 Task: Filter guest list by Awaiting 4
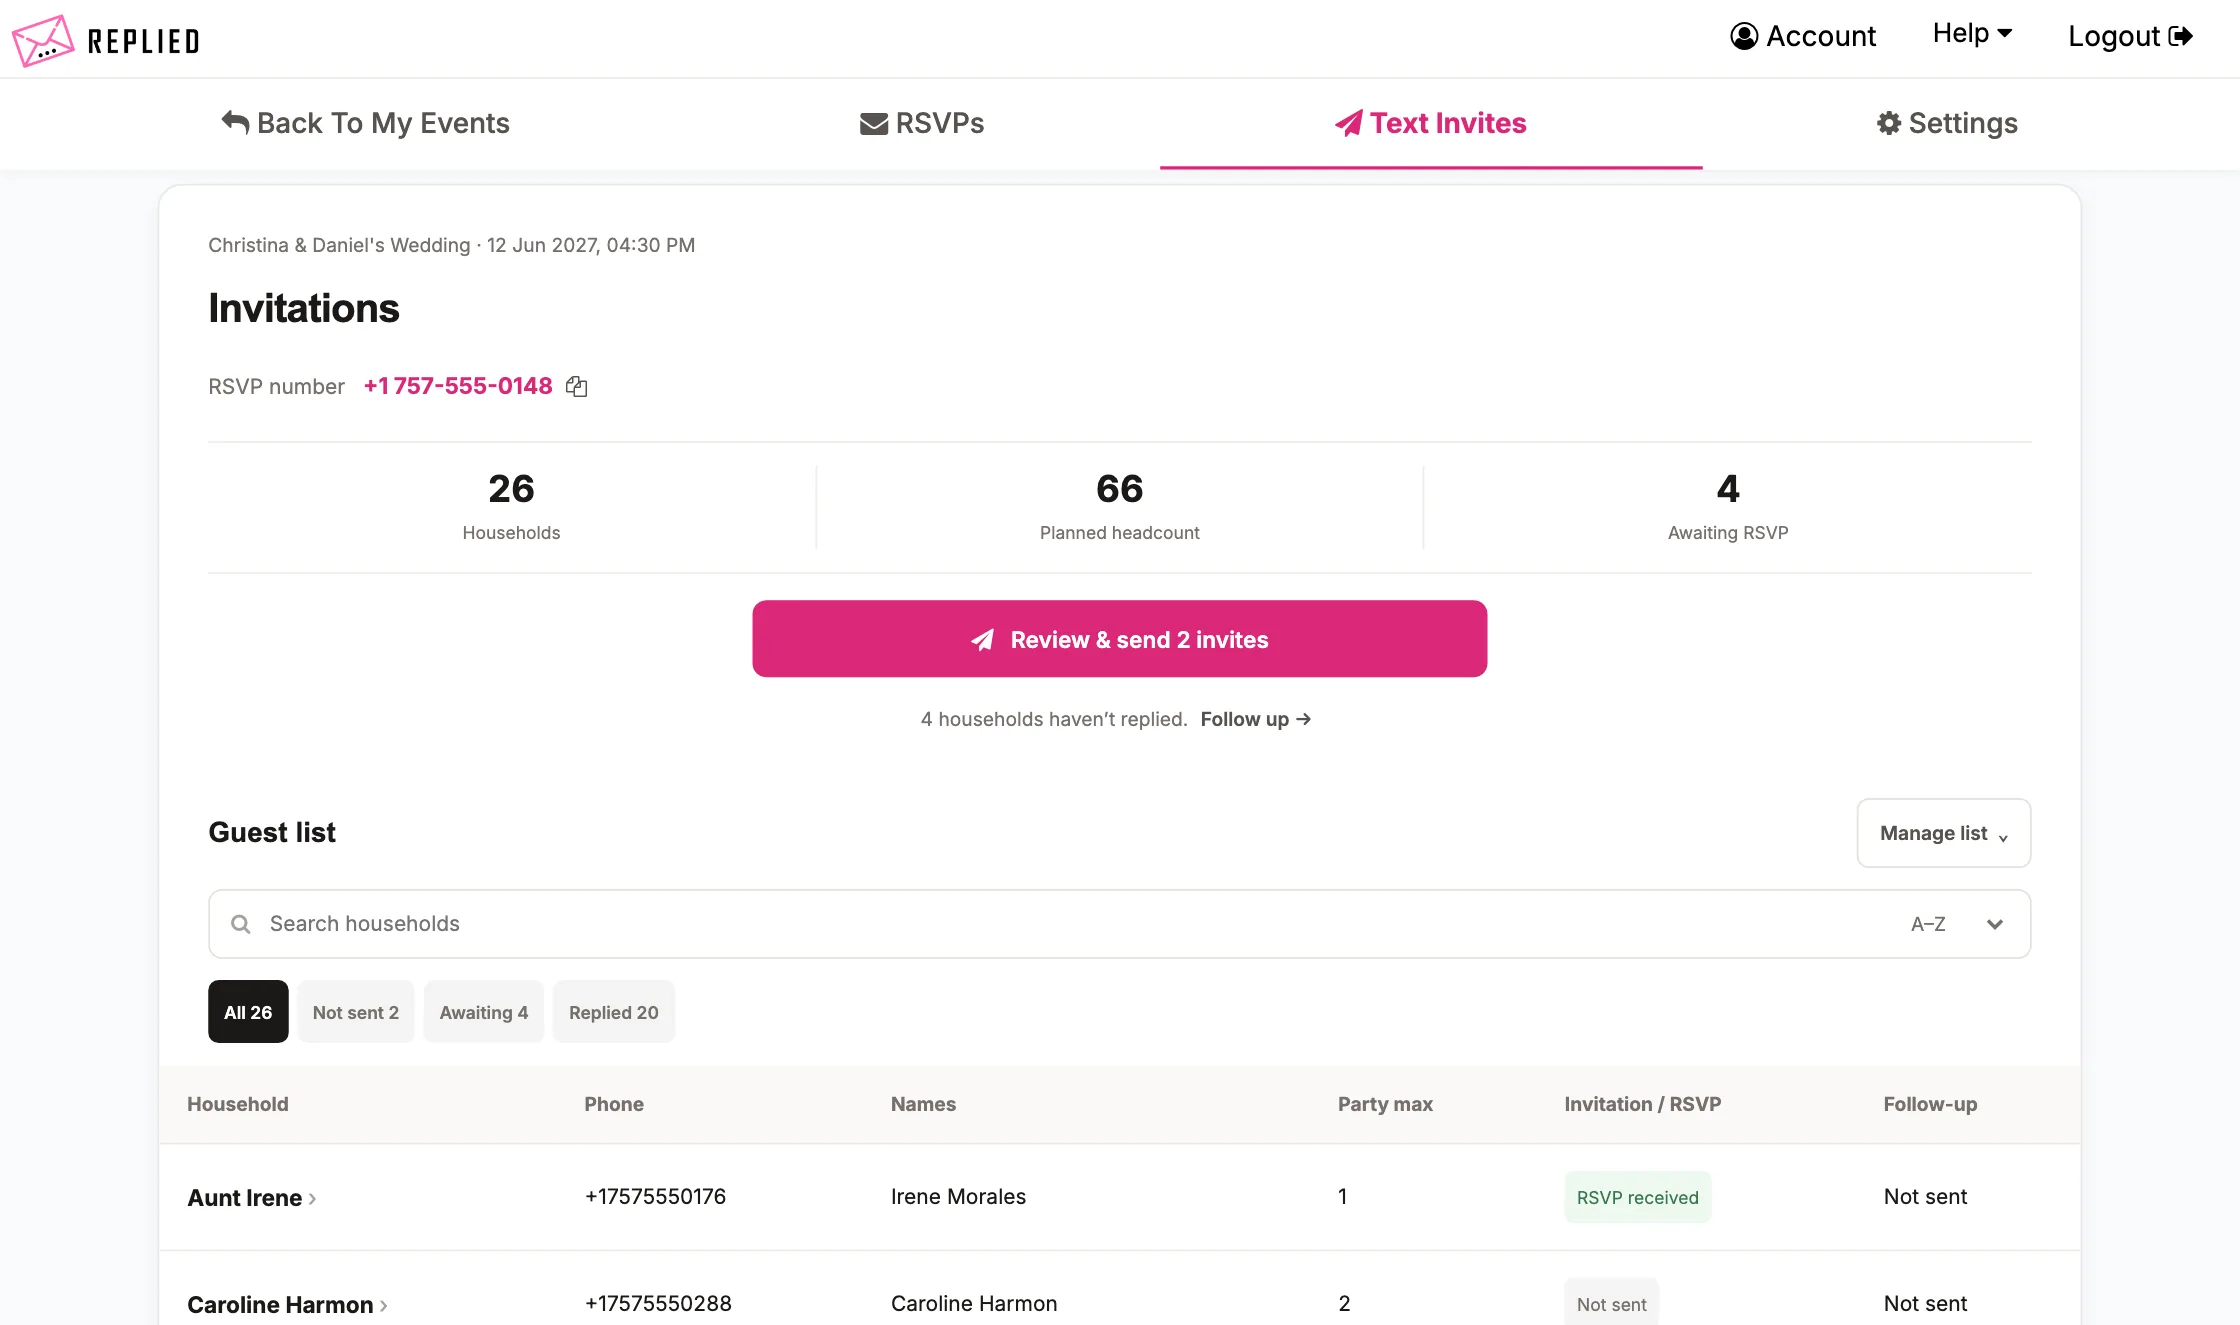[484, 1012]
